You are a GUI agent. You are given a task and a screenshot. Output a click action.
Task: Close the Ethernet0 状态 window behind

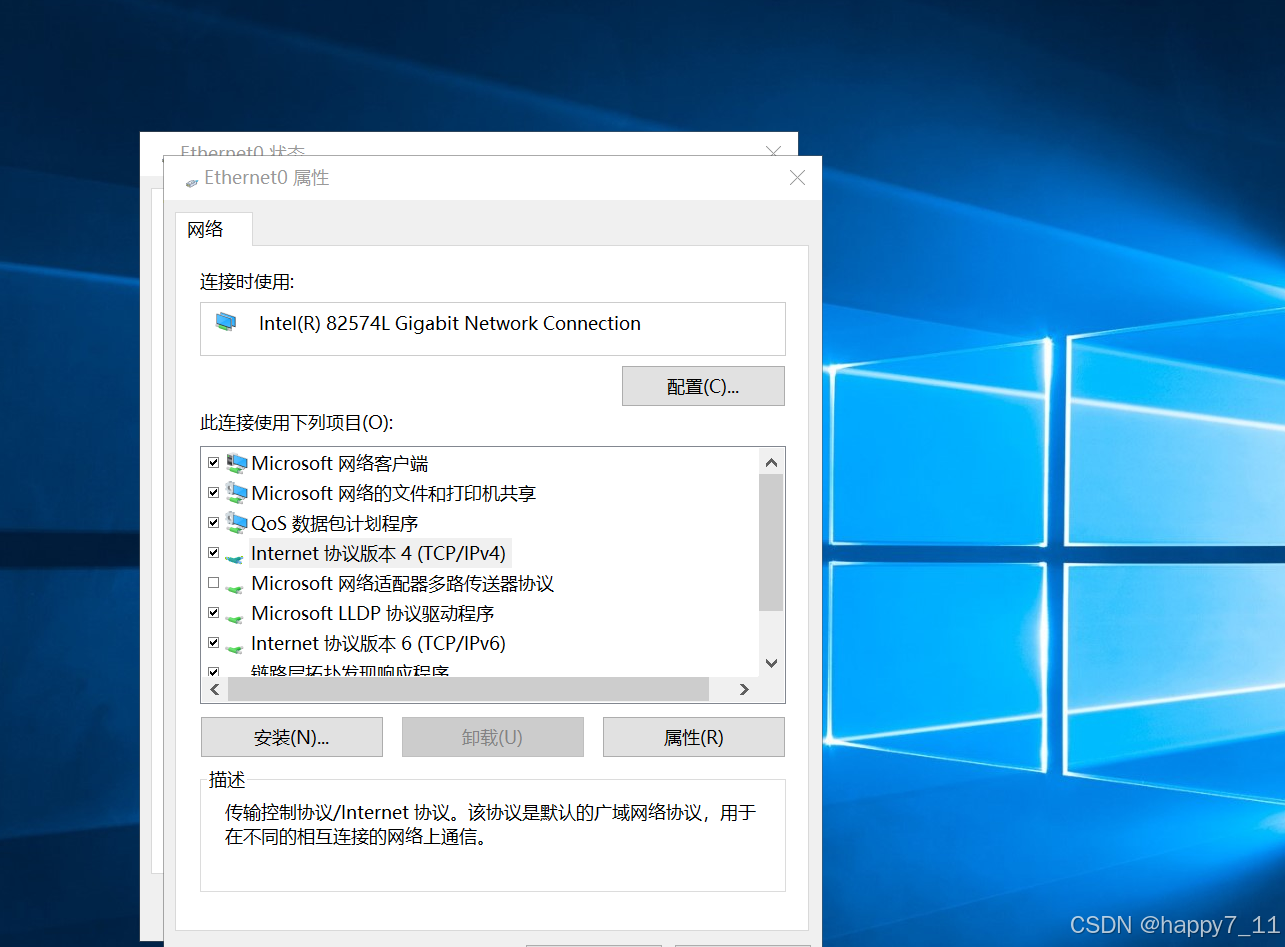[x=773, y=150]
